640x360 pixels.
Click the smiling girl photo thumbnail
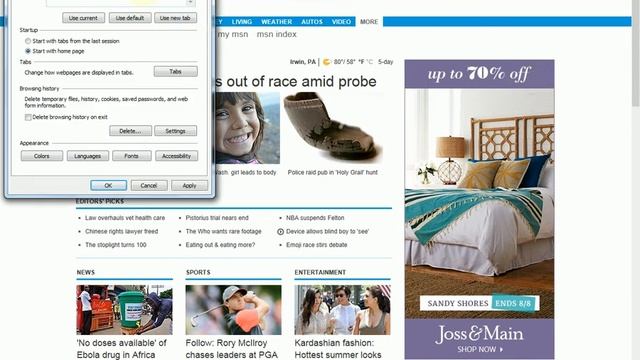(x=248, y=128)
